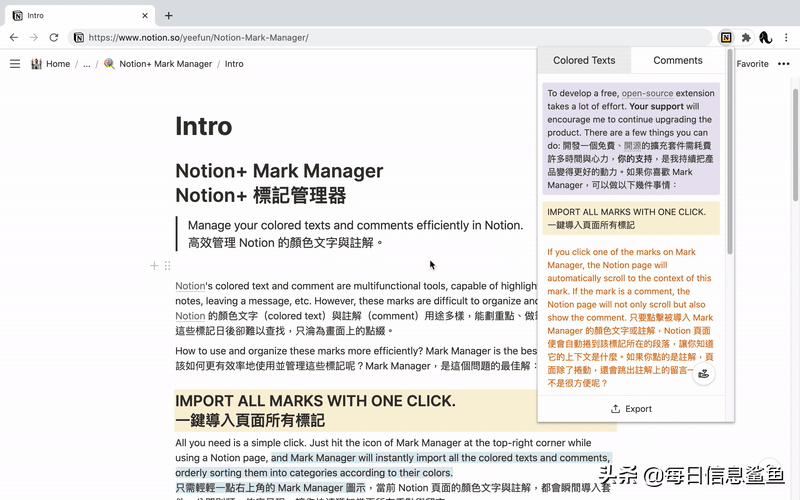Open the browser profile avatar
The width and height of the screenshot is (800, 500).
[x=765, y=37]
